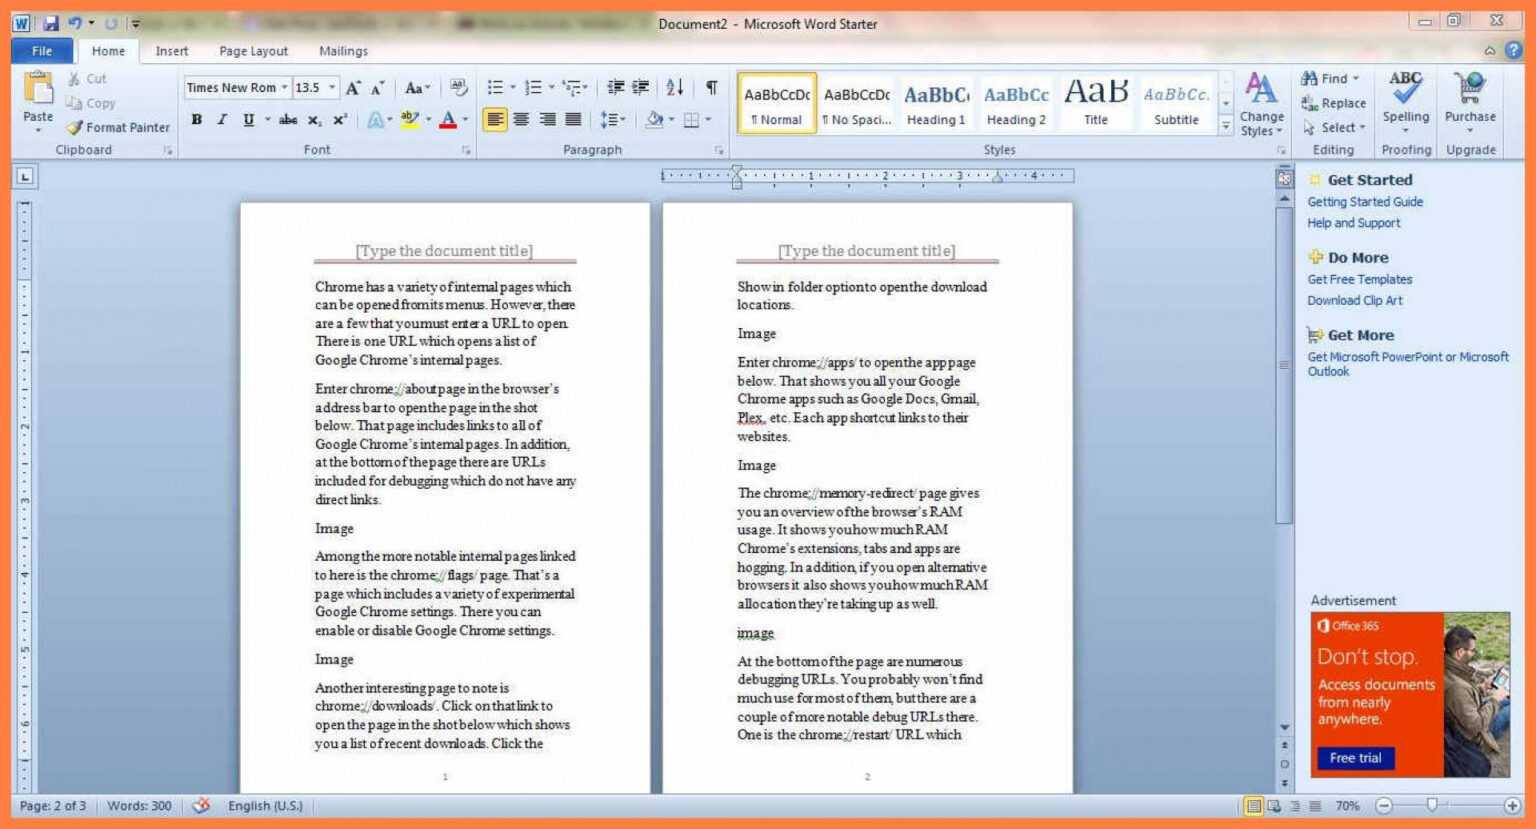This screenshot has width=1536, height=829.
Task: Switch to the Page Layout tab
Action: [x=253, y=51]
